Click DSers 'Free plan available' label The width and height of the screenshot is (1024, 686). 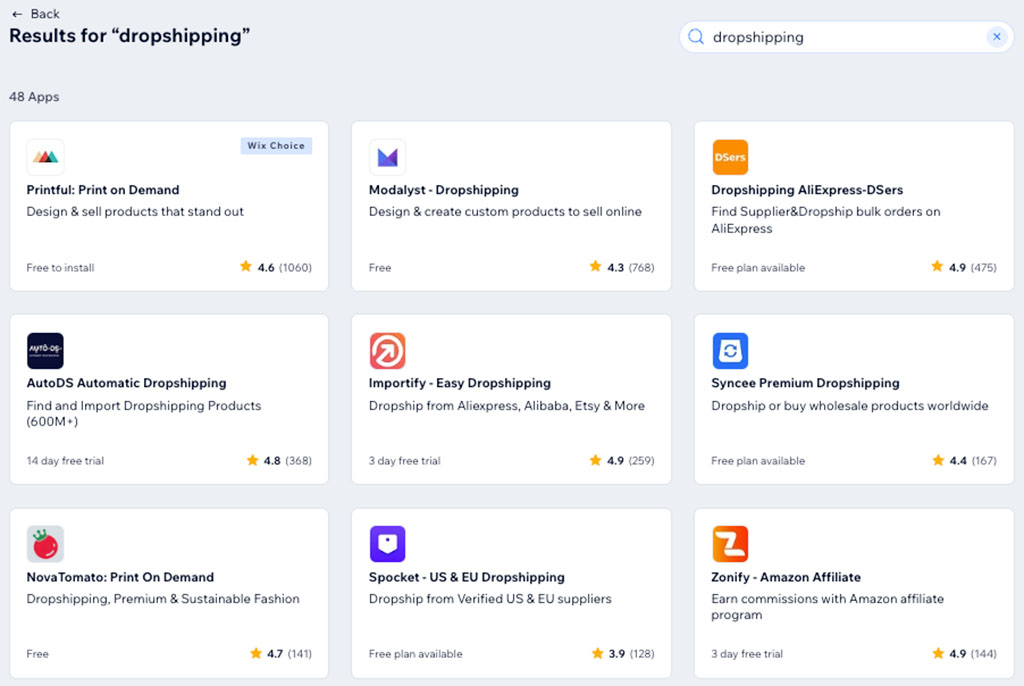pyautogui.click(x=758, y=268)
